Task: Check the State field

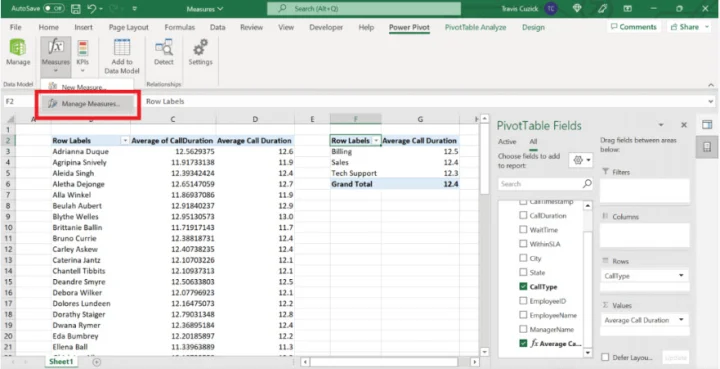Action: click(x=523, y=272)
